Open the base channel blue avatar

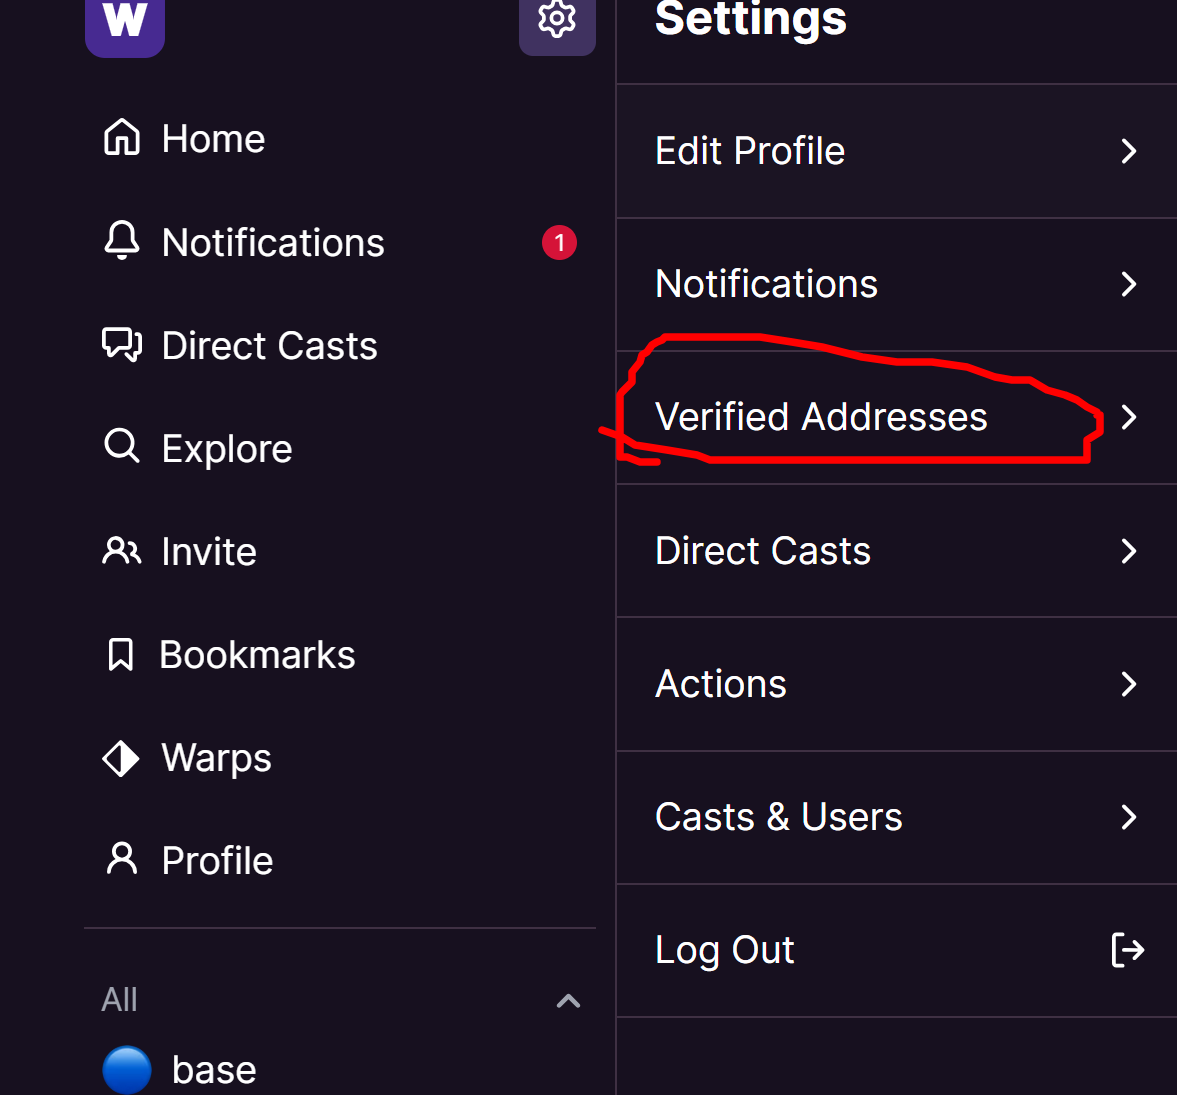(127, 1069)
